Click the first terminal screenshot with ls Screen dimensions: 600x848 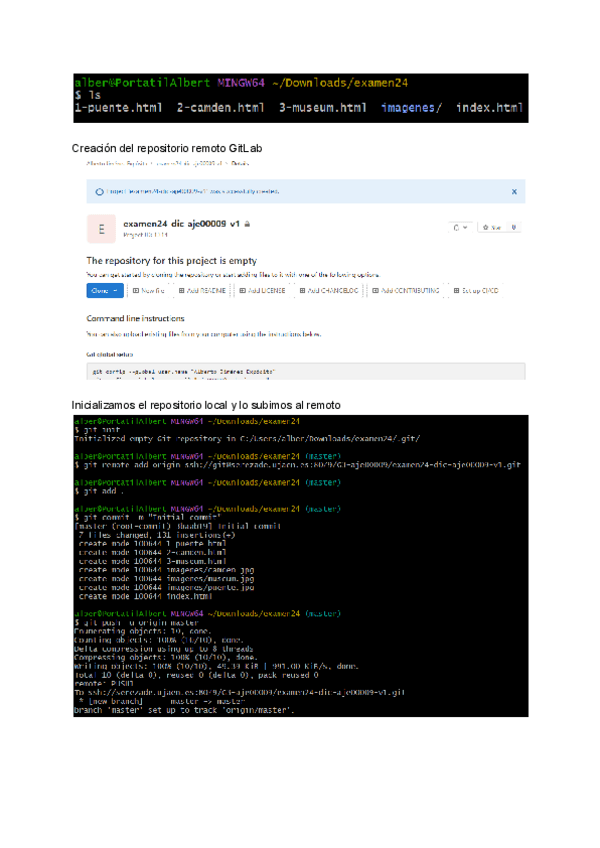(x=300, y=97)
